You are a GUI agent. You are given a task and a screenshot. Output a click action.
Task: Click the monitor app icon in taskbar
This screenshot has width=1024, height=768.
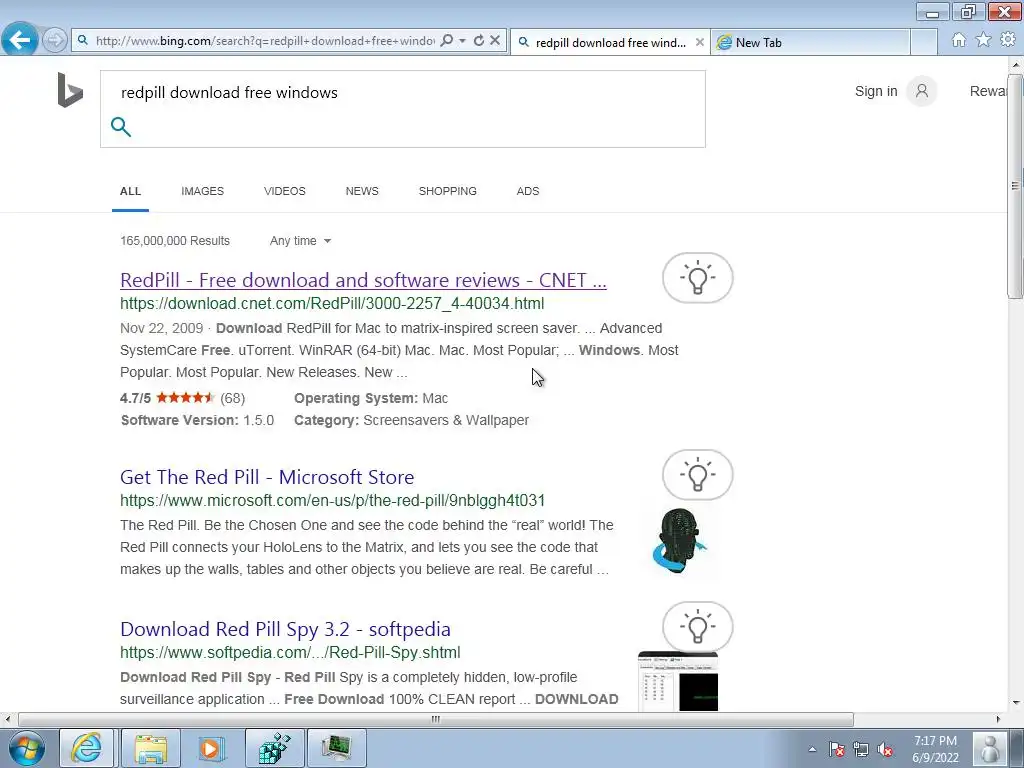[336, 748]
